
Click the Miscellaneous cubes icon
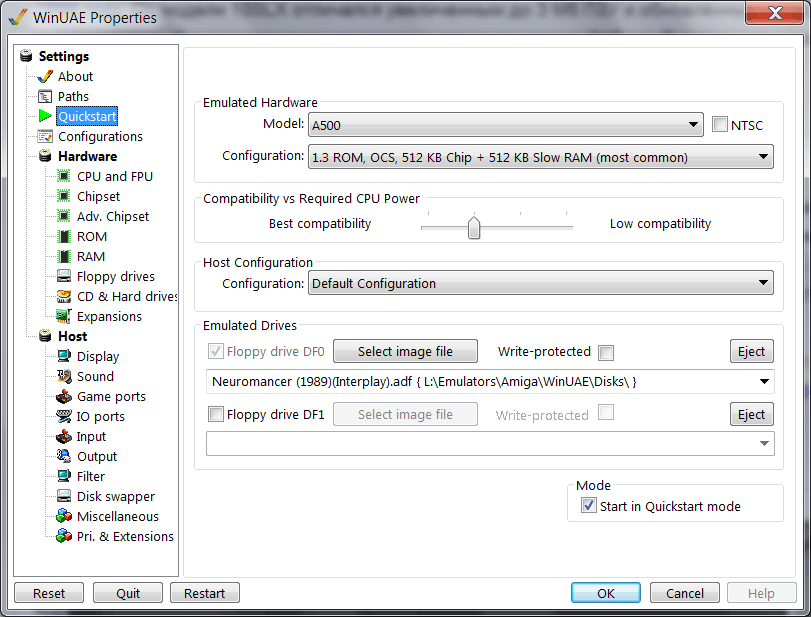(64, 516)
